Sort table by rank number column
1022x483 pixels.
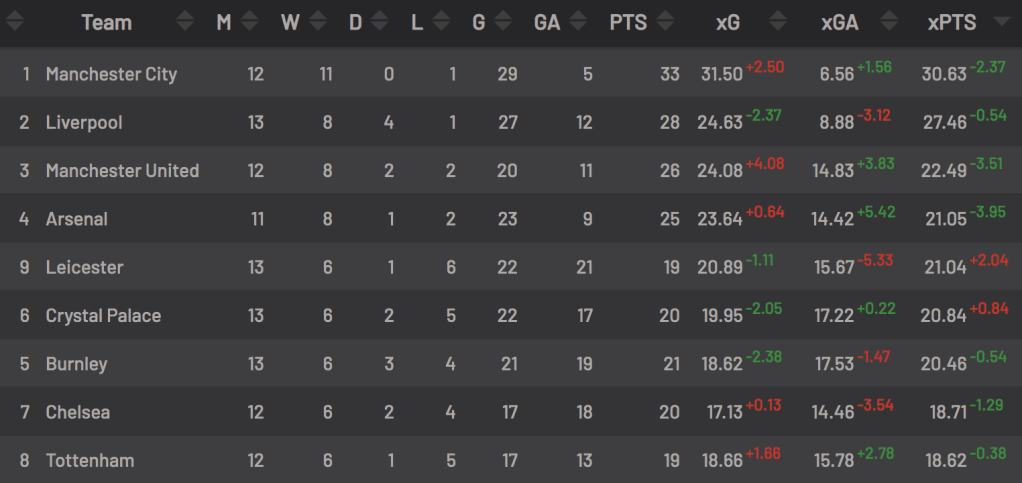[x=14, y=22]
